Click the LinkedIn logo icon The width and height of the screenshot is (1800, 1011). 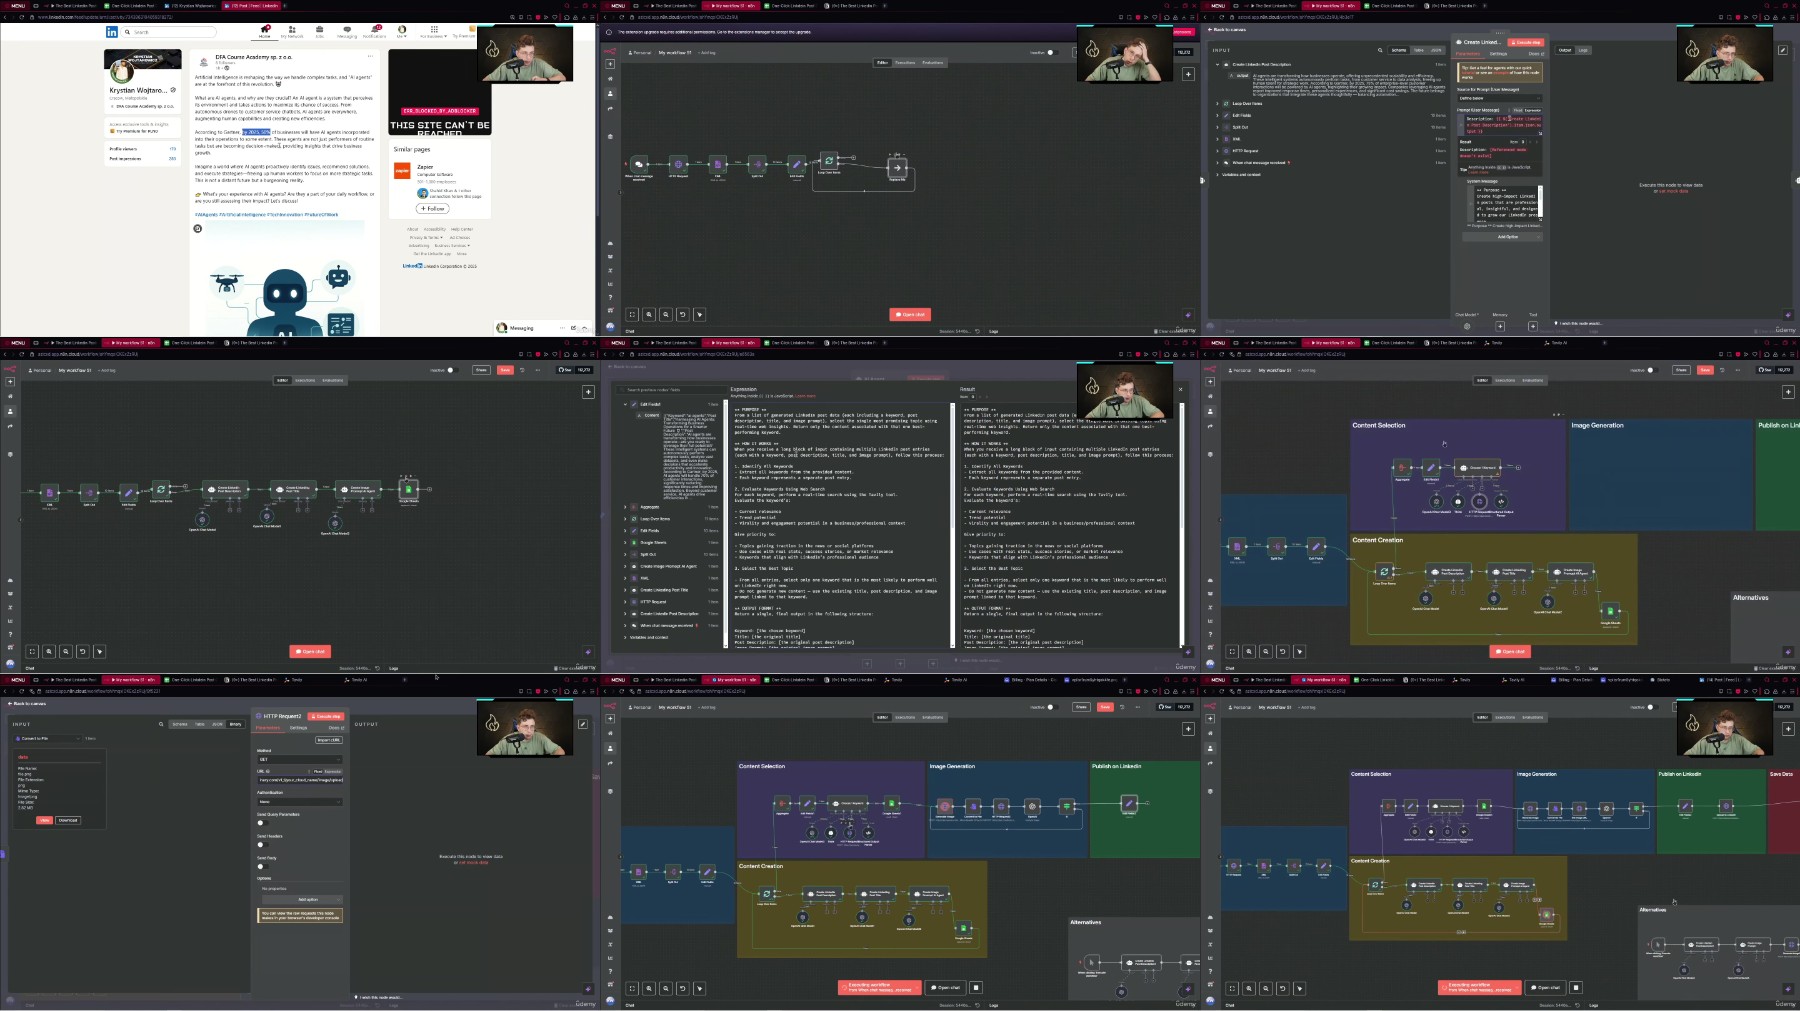click(x=112, y=32)
